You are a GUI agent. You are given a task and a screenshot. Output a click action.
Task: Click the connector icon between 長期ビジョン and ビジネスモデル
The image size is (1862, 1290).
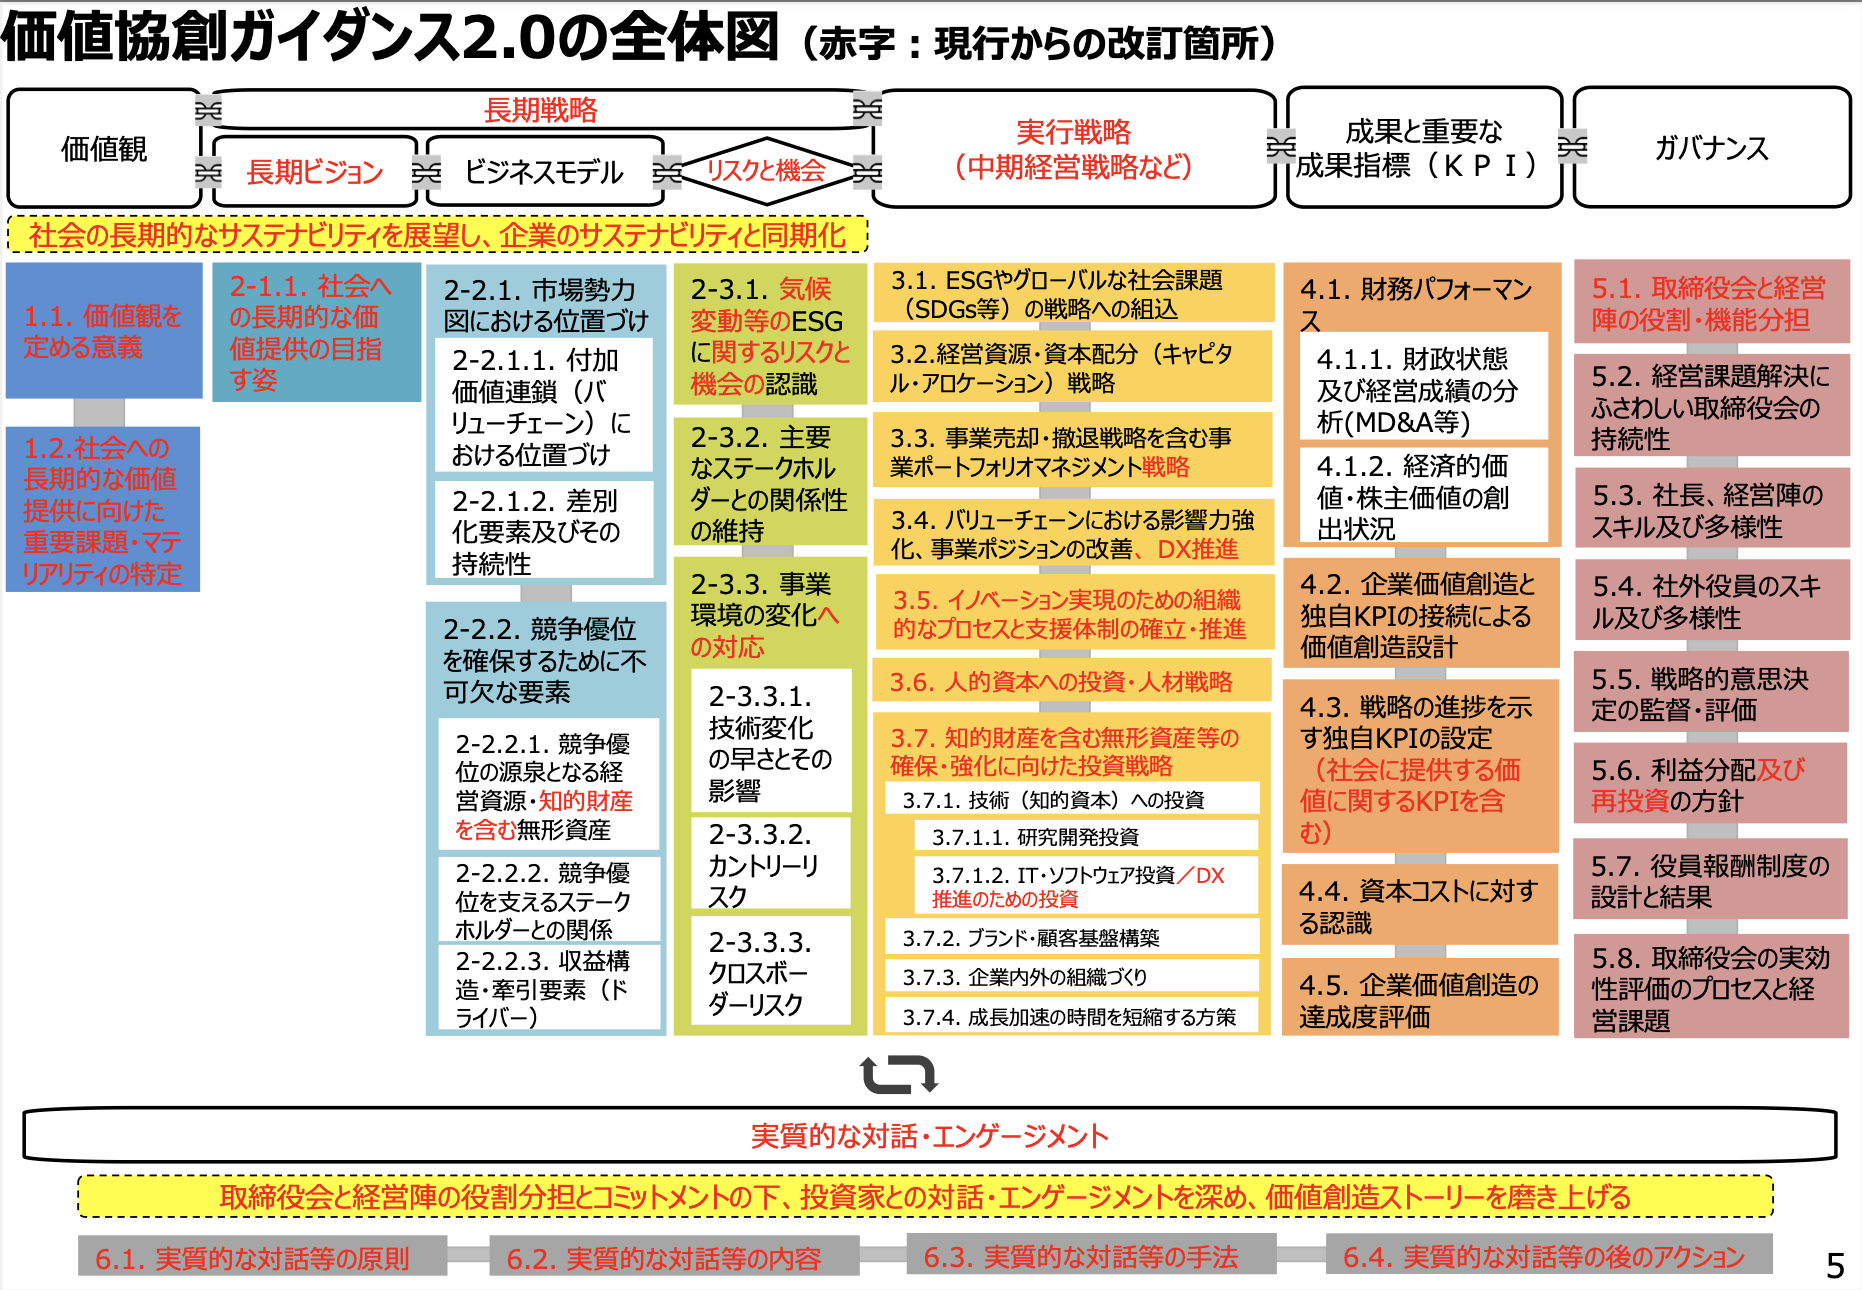[427, 170]
